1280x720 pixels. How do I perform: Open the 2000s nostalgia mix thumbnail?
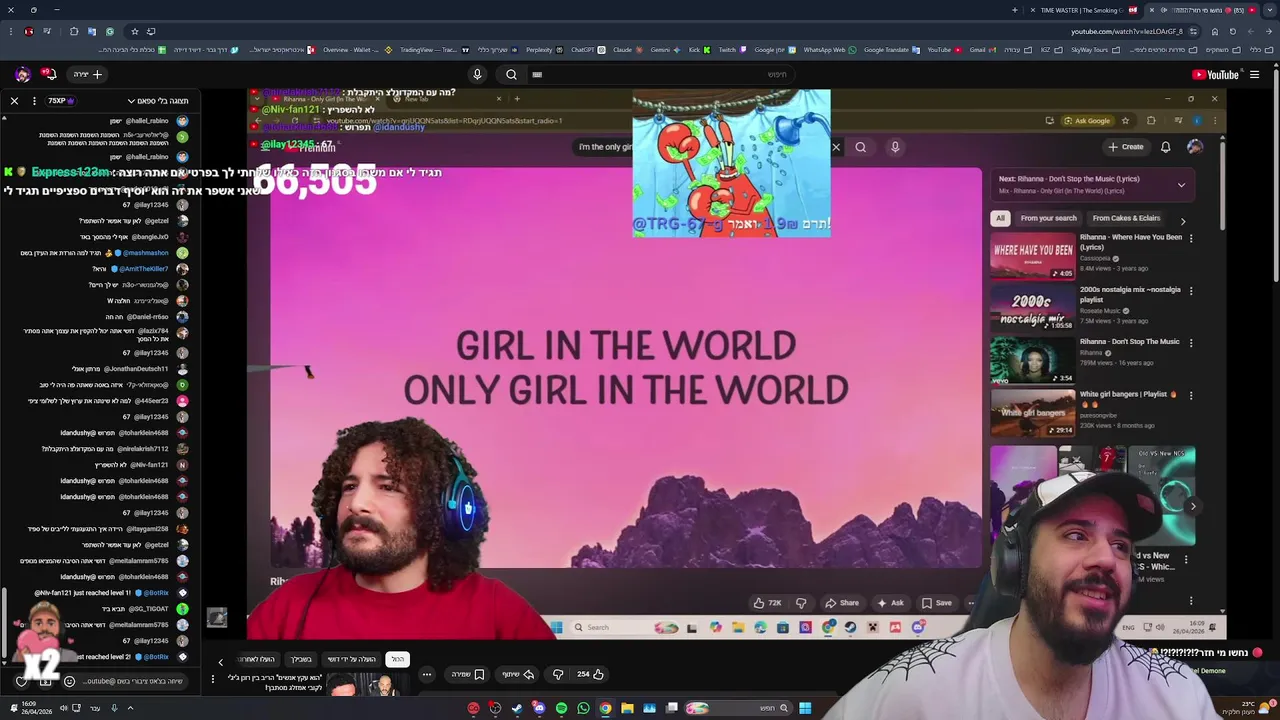coord(1033,308)
